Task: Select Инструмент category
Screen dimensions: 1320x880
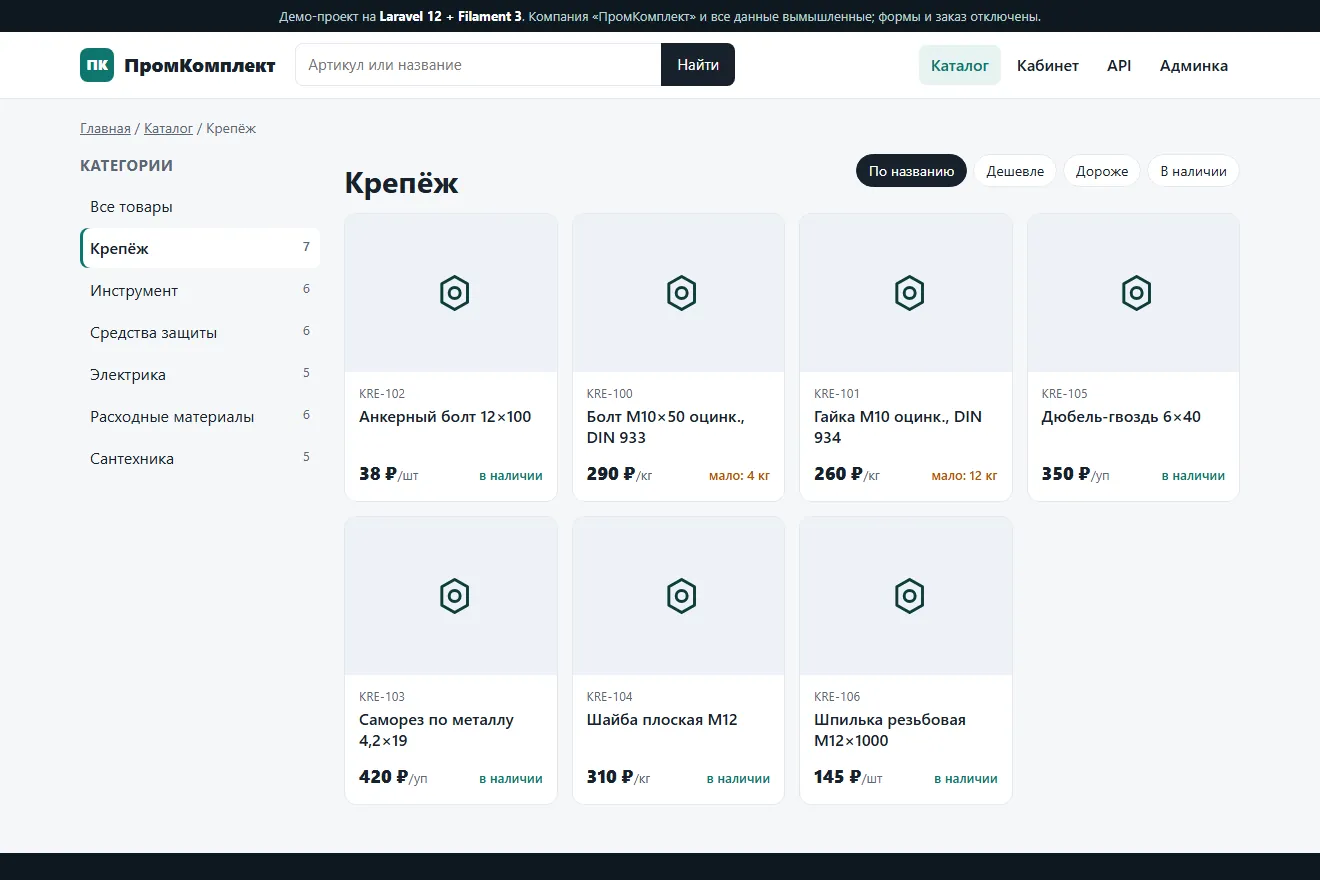Action: [200, 291]
